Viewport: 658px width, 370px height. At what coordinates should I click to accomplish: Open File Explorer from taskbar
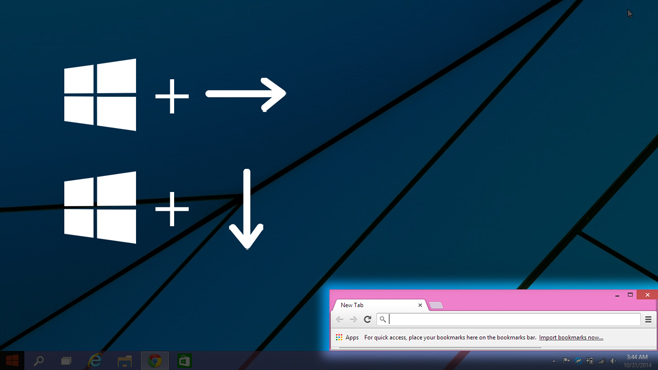(125, 361)
